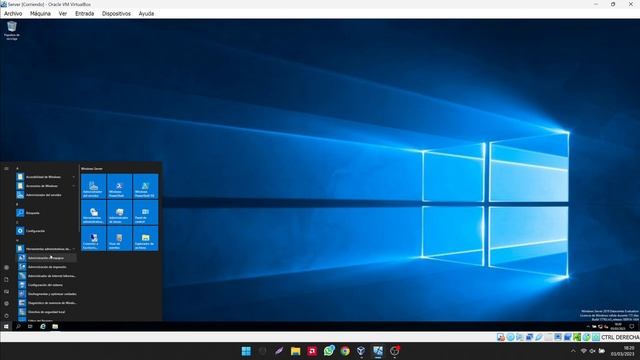
Task: Click the Start menu settings gear icon
Action: pyautogui.click(x=6, y=304)
